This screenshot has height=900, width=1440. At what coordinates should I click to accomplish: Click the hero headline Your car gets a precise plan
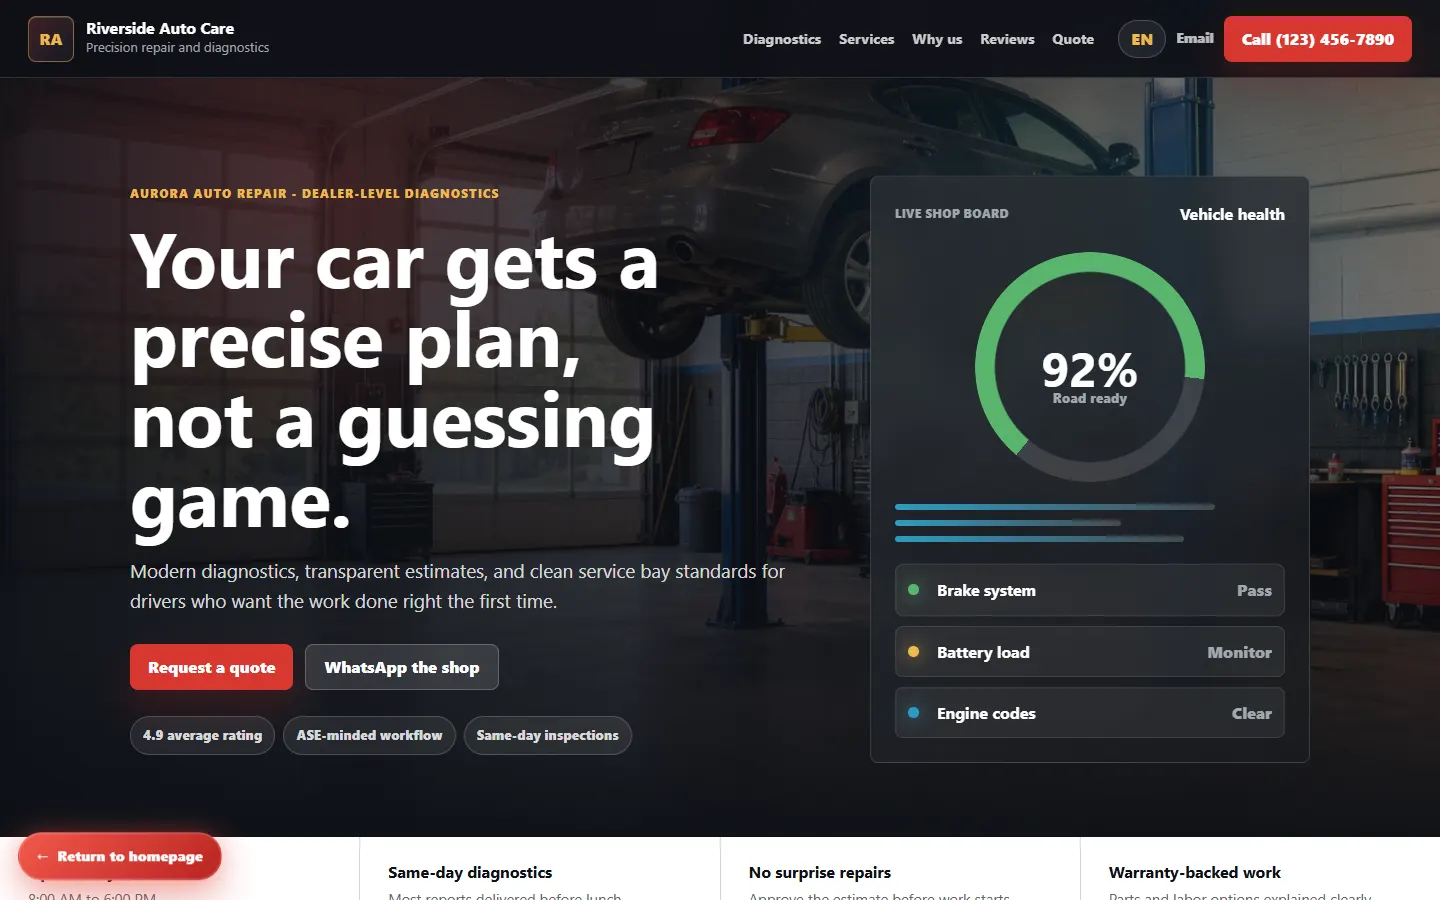395,382
